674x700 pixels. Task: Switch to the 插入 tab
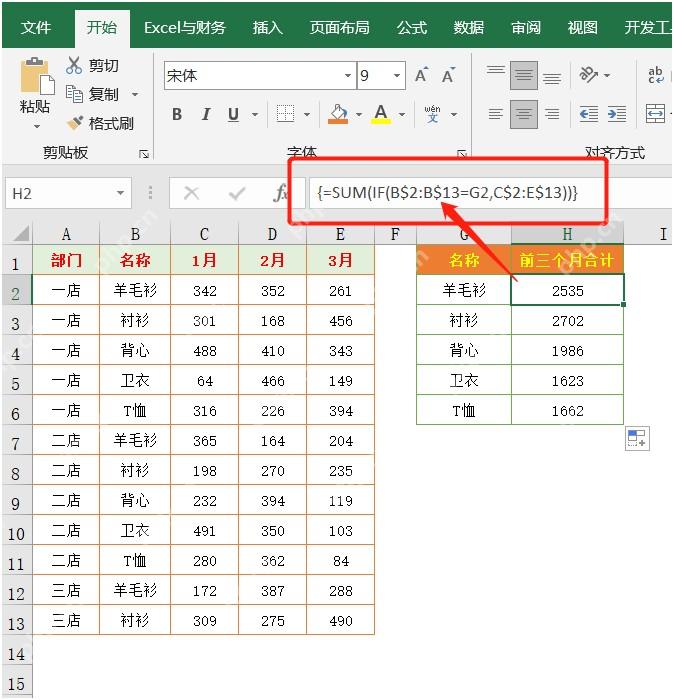tap(267, 28)
